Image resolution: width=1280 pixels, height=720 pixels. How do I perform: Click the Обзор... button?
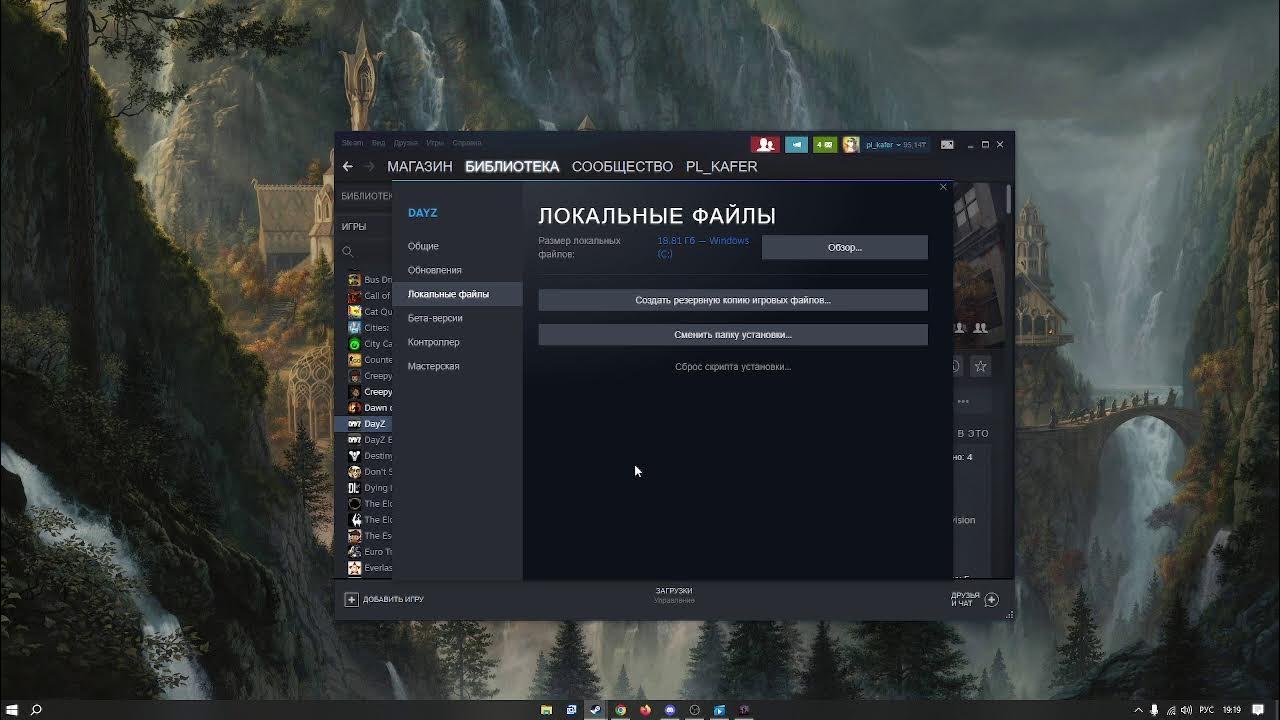pos(845,247)
